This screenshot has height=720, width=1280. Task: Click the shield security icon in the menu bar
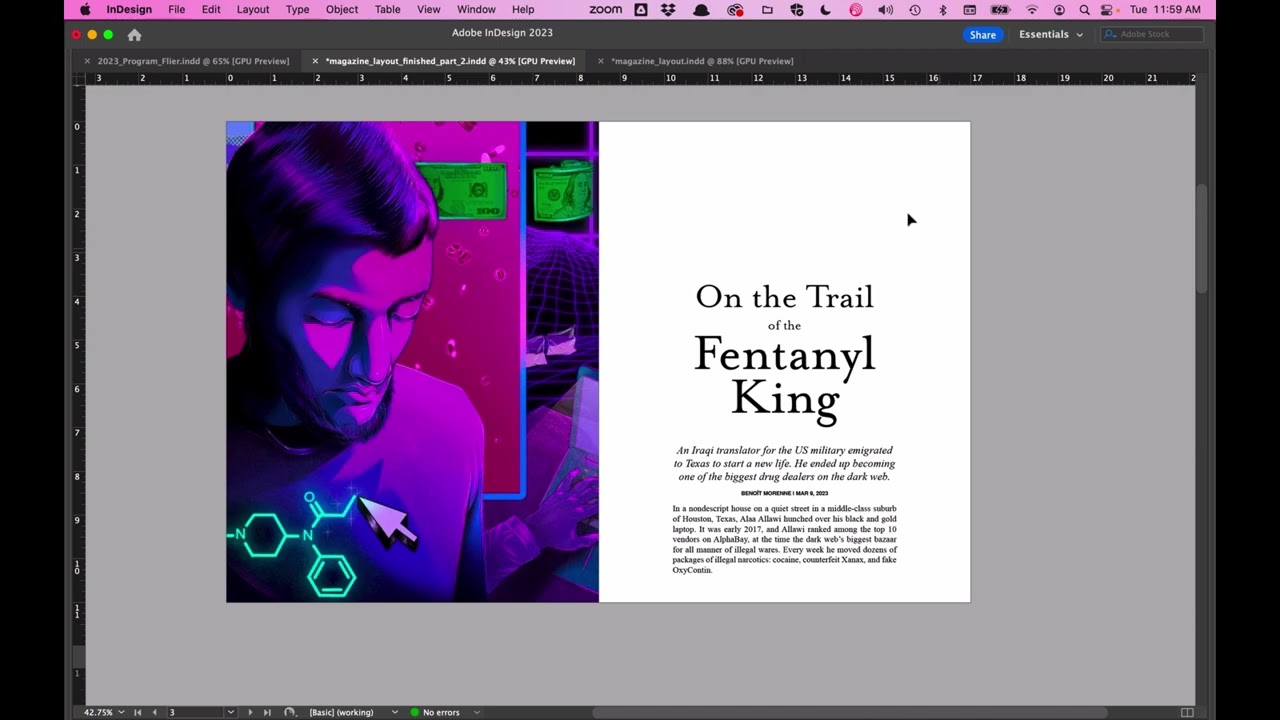pos(797,10)
